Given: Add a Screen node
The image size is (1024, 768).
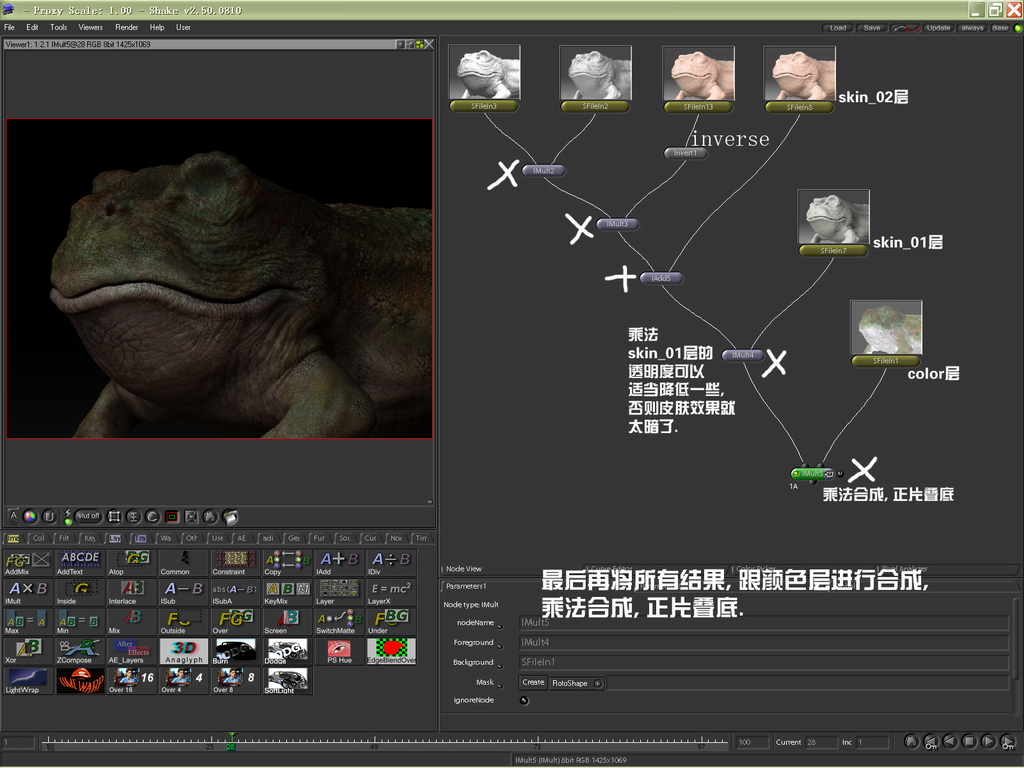Looking at the screenshot, I should [x=287, y=622].
